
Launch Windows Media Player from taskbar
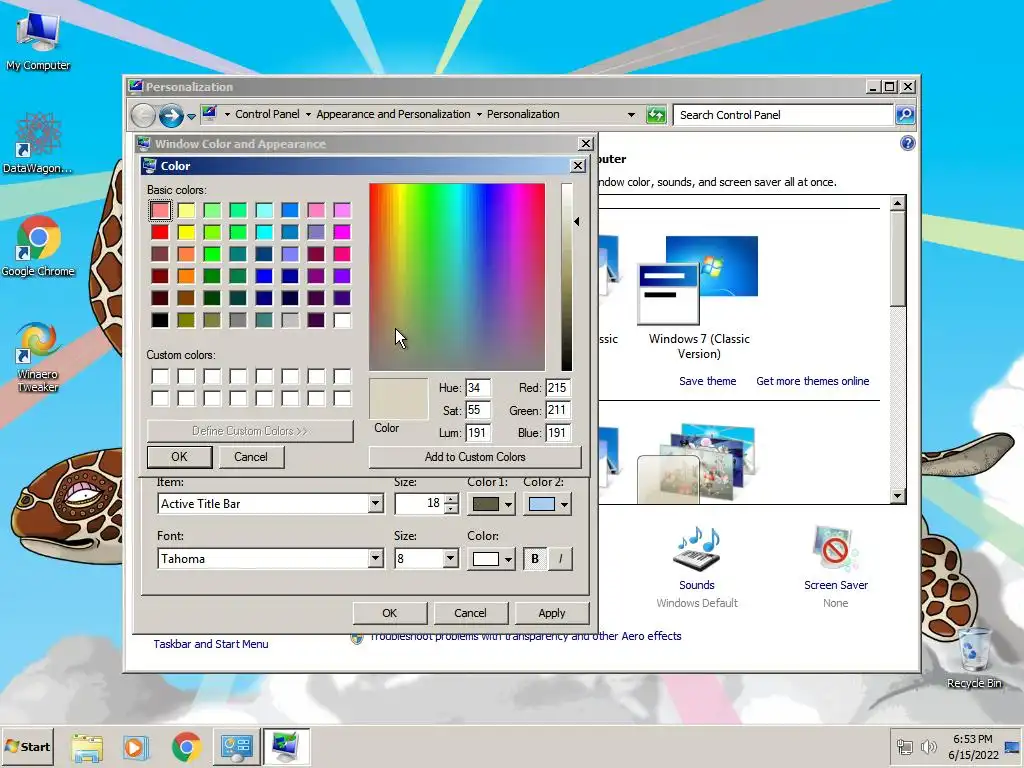click(136, 746)
